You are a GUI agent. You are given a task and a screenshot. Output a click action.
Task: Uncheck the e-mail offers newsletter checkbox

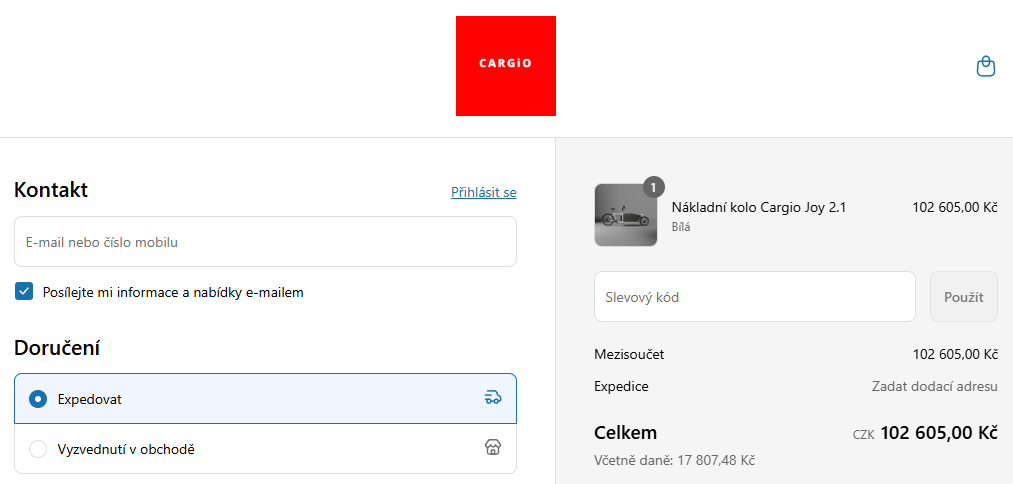coord(25,292)
